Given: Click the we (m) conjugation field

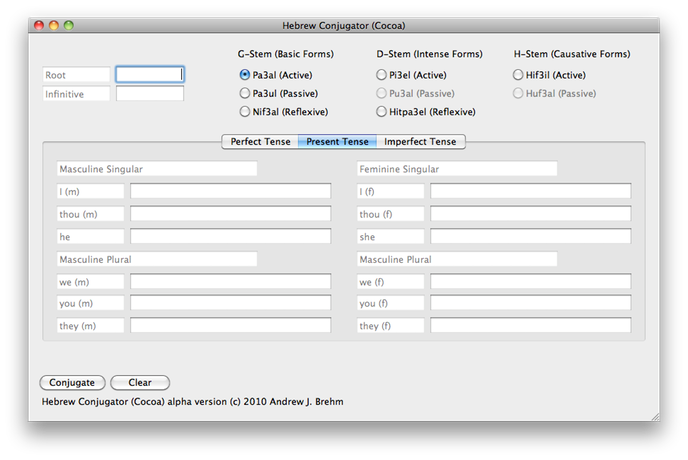Looking at the screenshot, I should click(x=230, y=281).
